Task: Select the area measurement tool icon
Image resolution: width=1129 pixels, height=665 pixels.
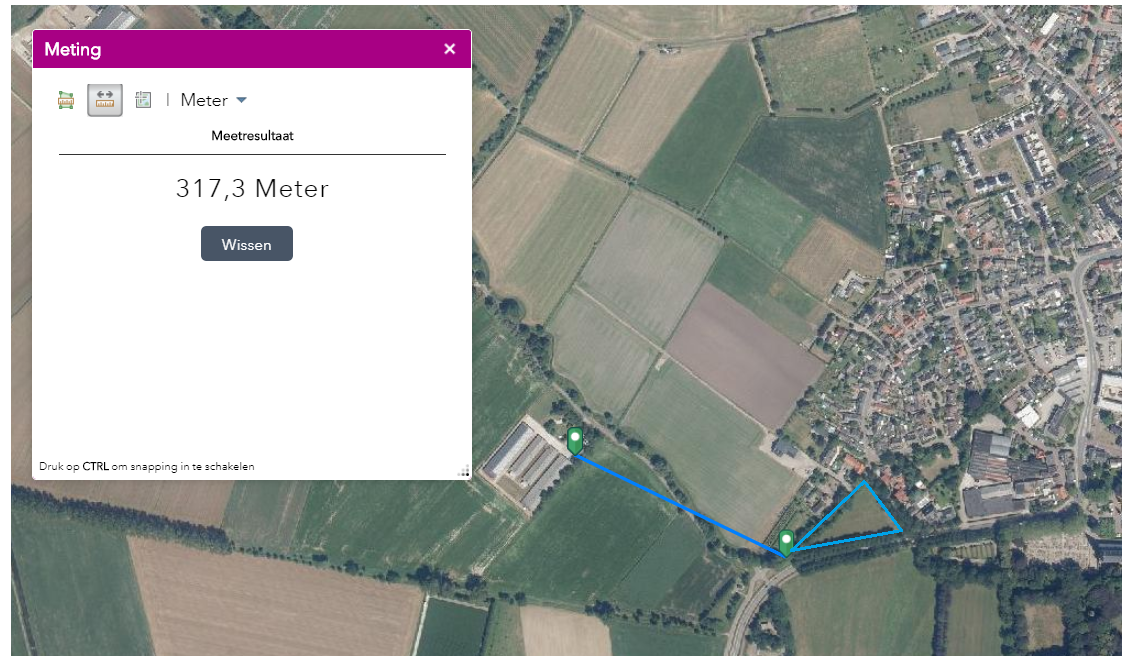Action: 66,100
